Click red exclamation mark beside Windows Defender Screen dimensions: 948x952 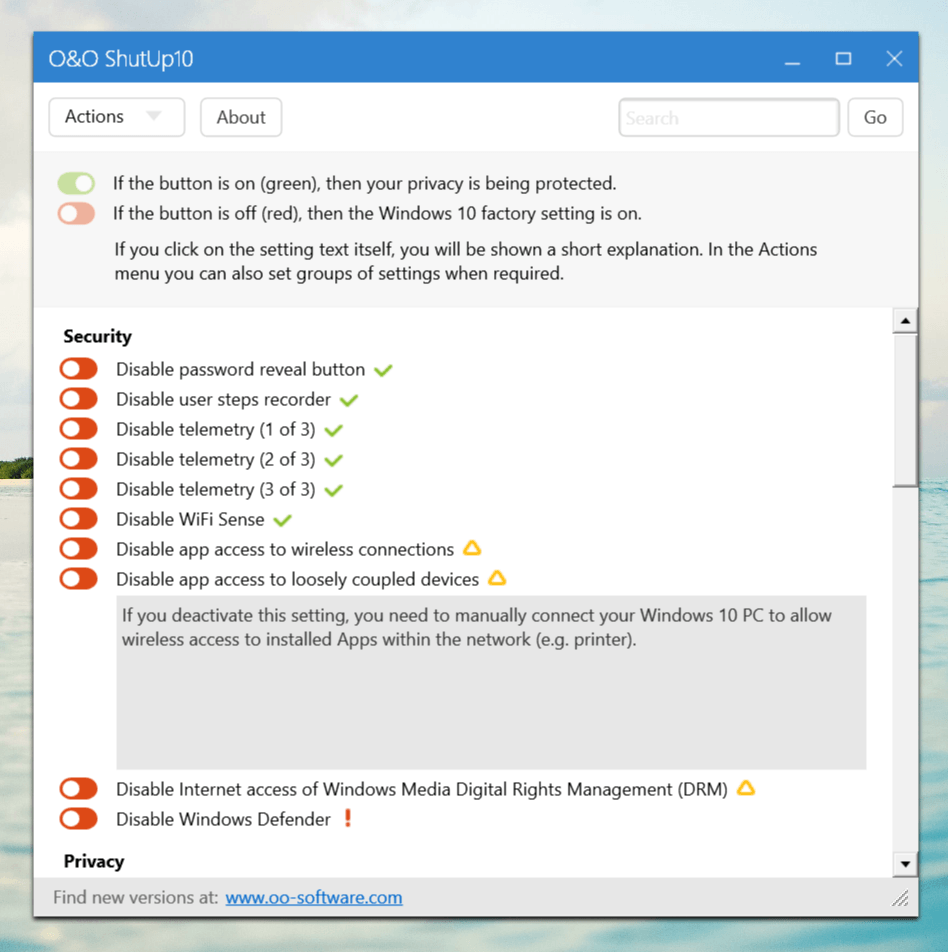[x=348, y=818]
